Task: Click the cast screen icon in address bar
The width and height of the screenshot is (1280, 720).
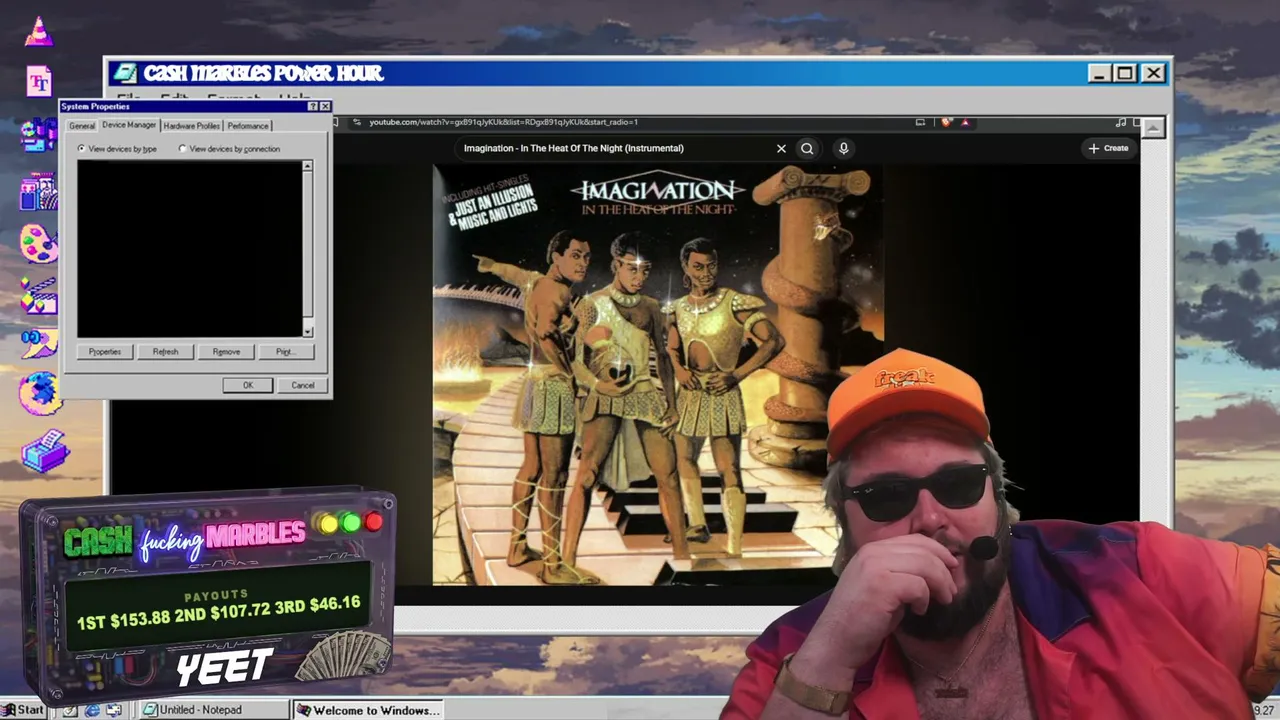Action: [x=920, y=122]
